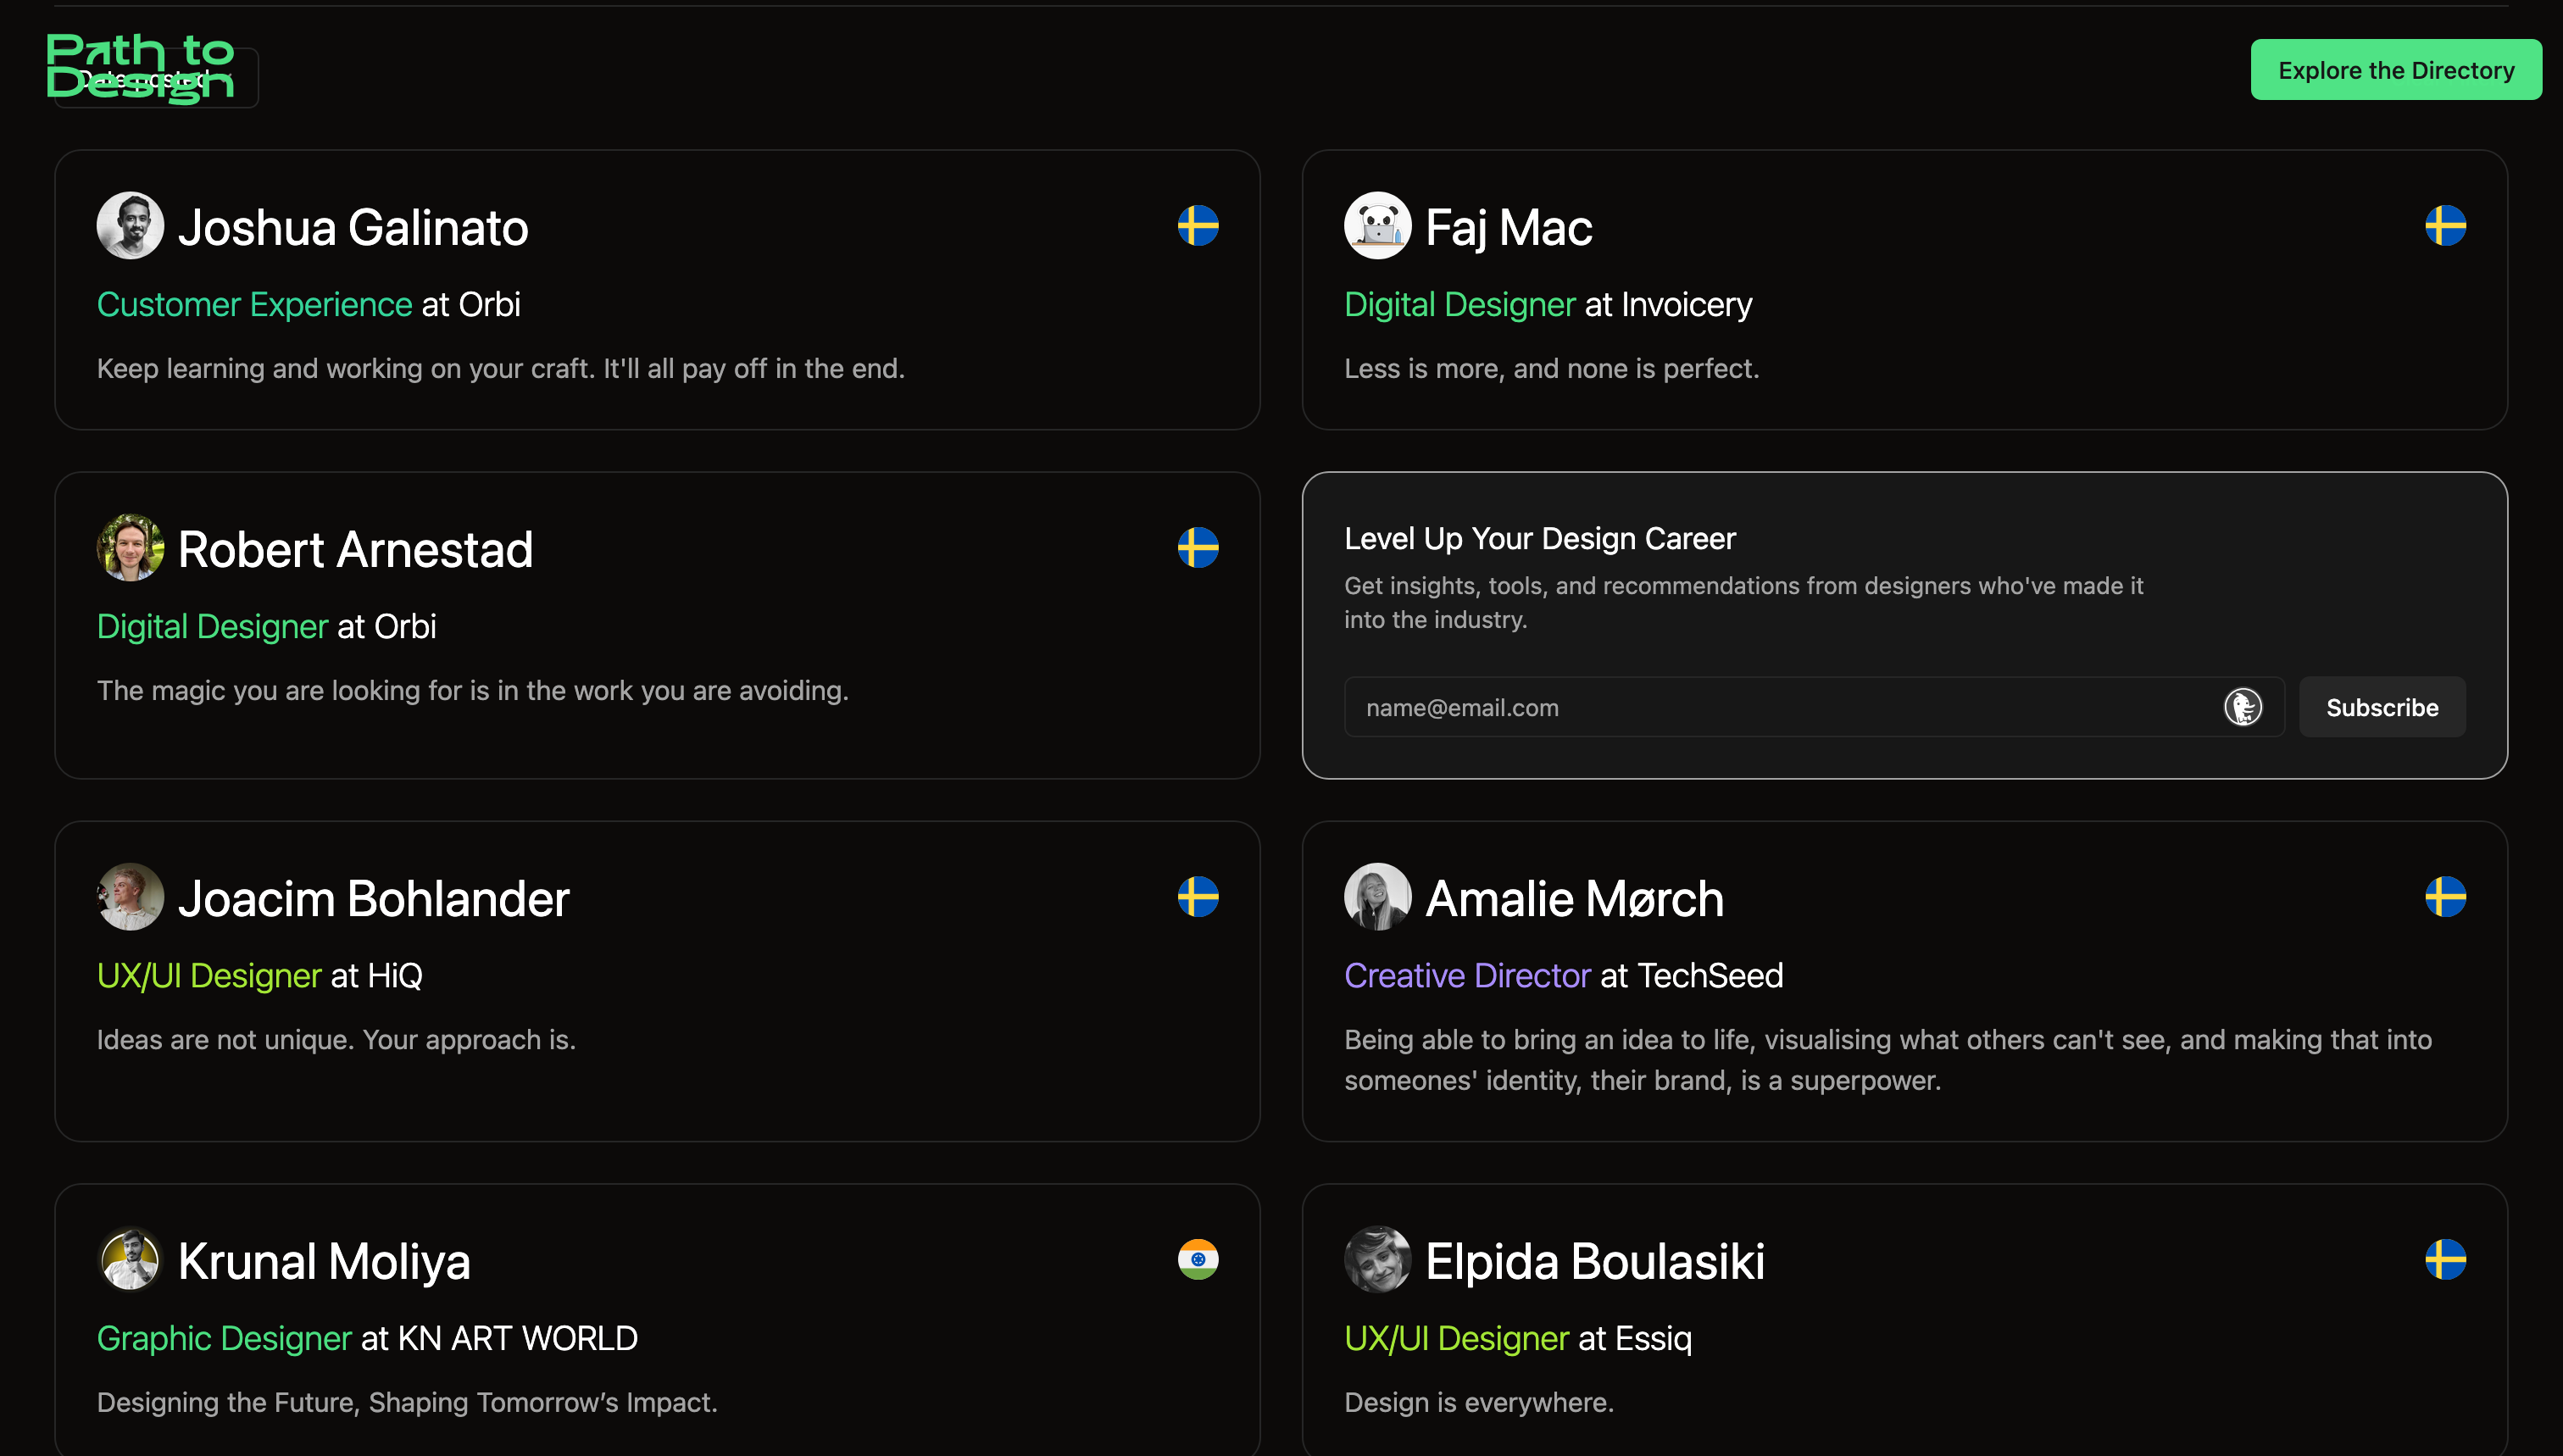Click the name@email.com input field

tap(1700, 707)
